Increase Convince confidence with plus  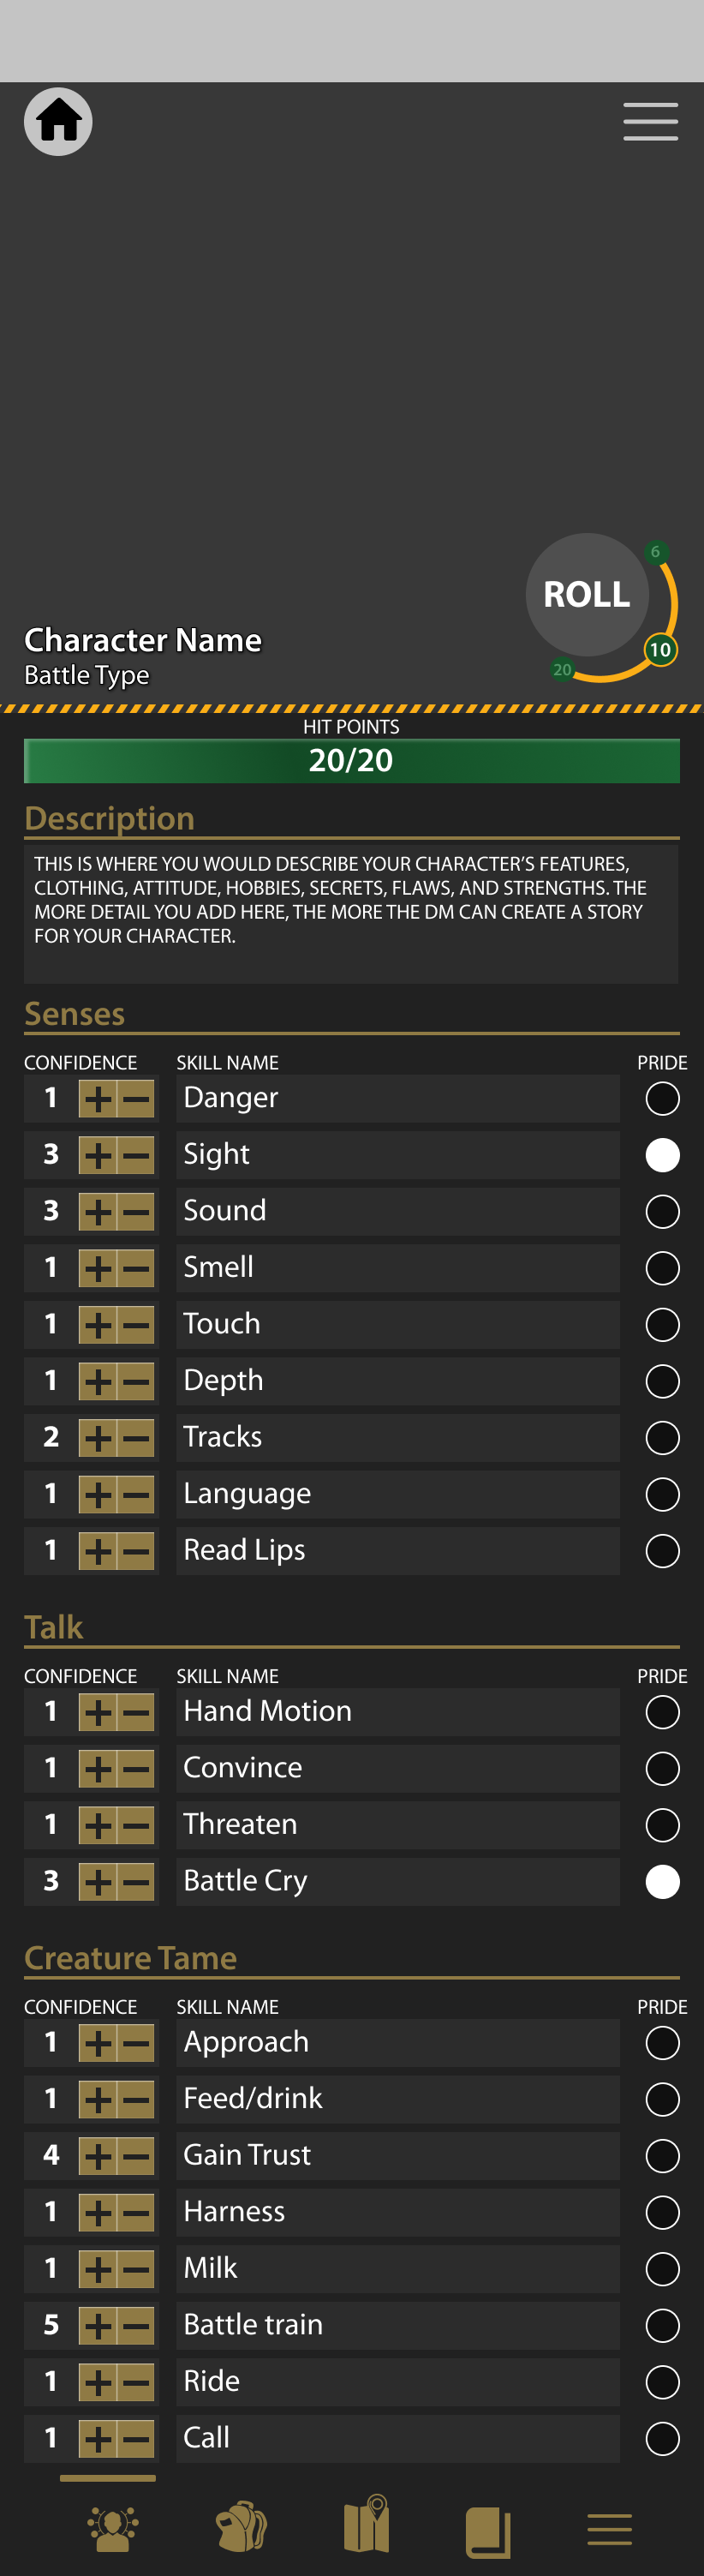[98, 1768]
